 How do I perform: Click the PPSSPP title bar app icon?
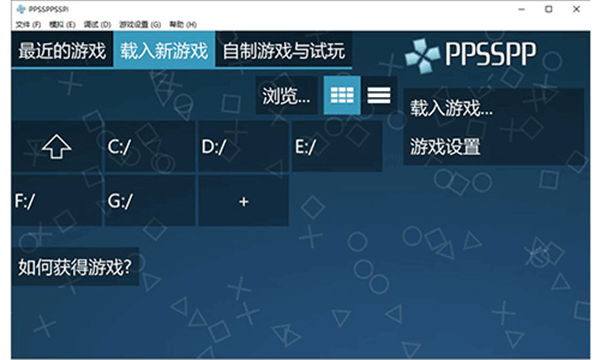point(21,9)
